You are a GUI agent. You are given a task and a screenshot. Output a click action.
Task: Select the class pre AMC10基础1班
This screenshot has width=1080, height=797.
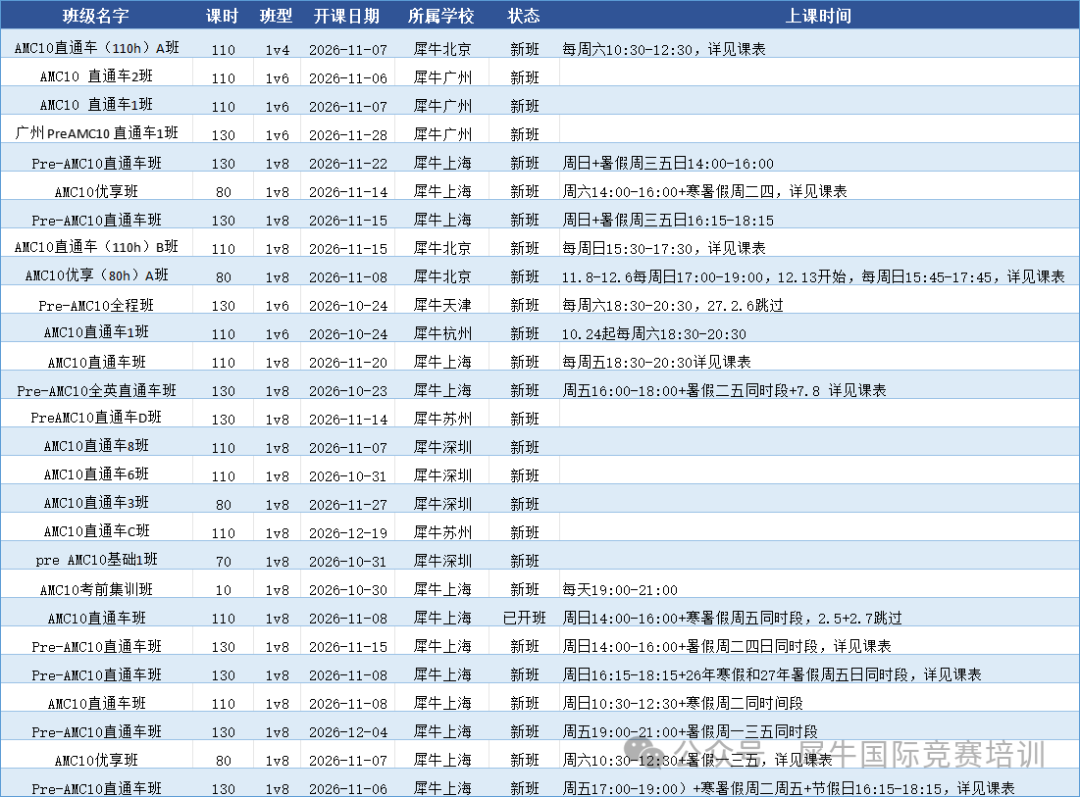pos(96,560)
